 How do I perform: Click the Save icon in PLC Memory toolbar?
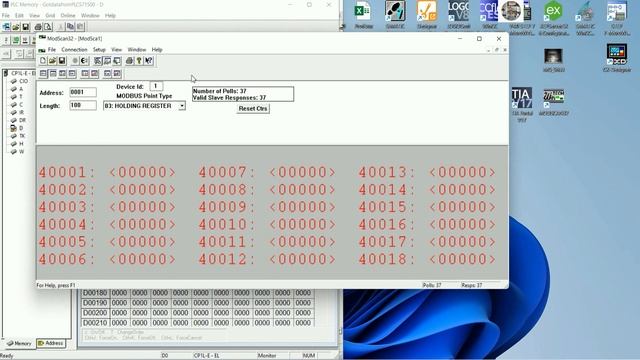click(26, 27)
